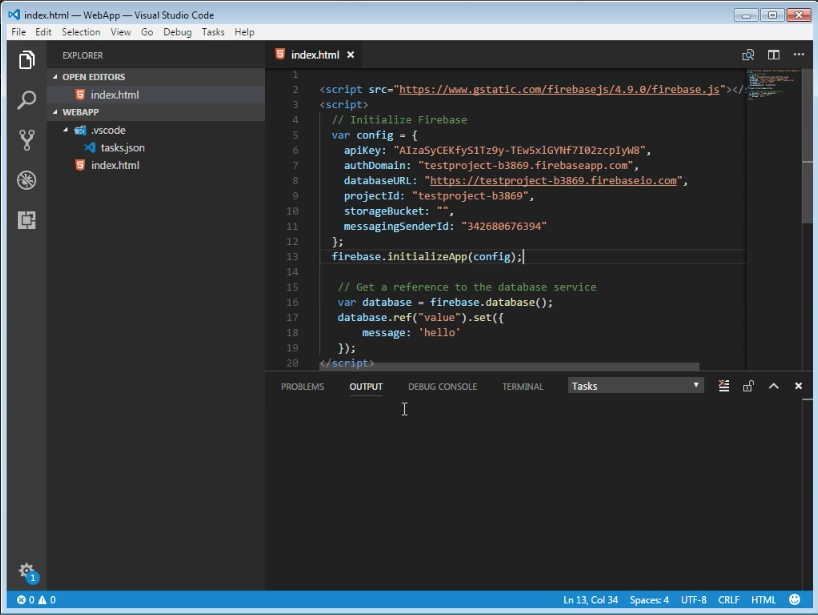Open the Go menu
The height and width of the screenshot is (615, 818).
tap(147, 32)
